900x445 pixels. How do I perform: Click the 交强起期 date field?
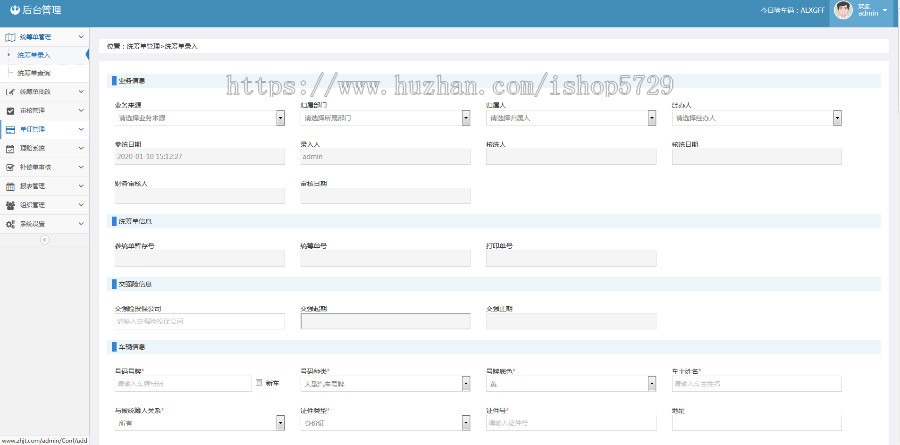pyautogui.click(x=386, y=321)
